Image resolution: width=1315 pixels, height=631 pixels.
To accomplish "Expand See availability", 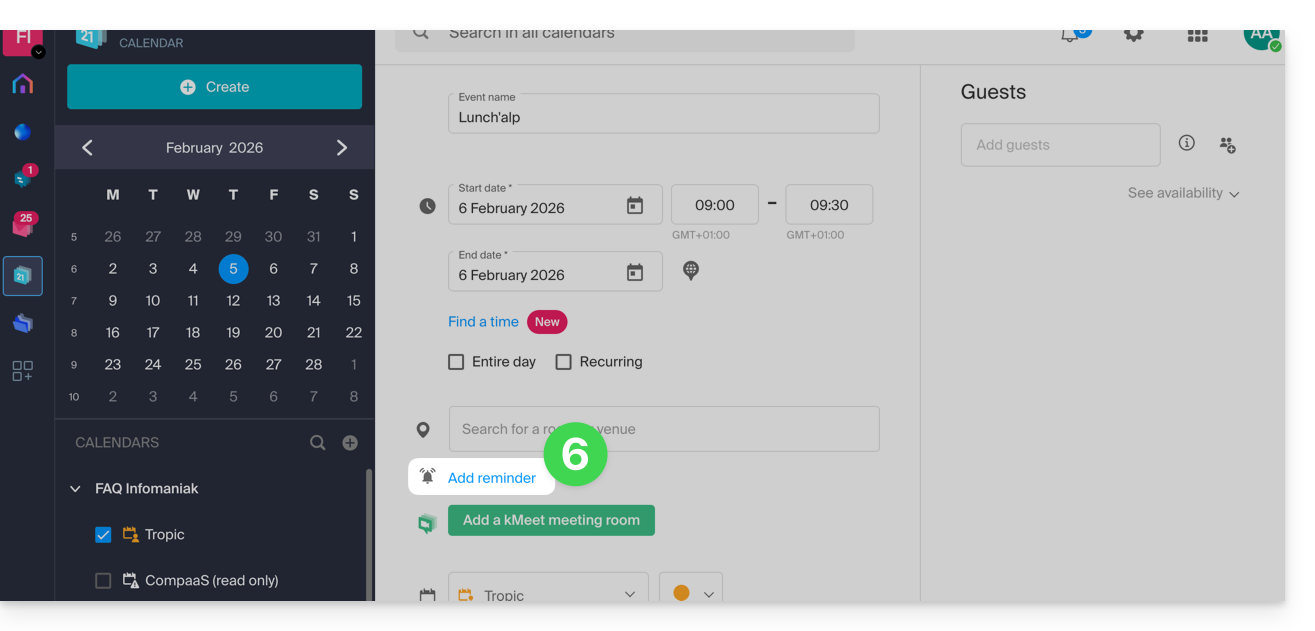I will click(x=1183, y=193).
